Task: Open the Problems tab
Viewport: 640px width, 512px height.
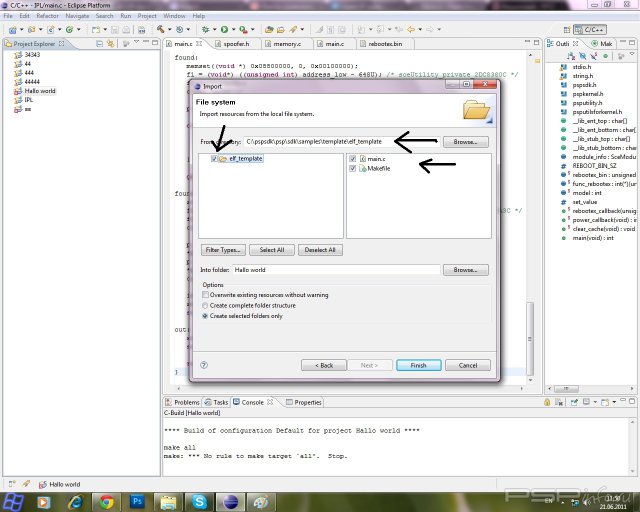Action: [187, 402]
